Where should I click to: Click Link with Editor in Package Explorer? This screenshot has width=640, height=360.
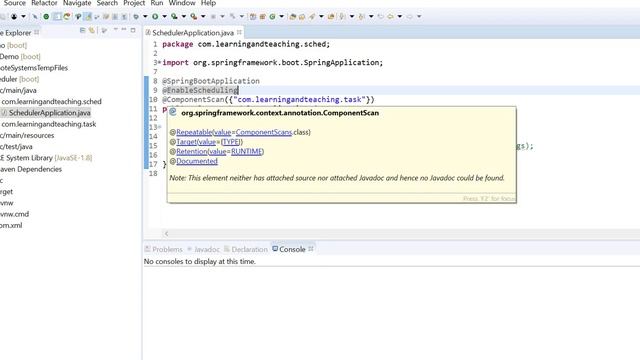pyautogui.click(x=91, y=30)
